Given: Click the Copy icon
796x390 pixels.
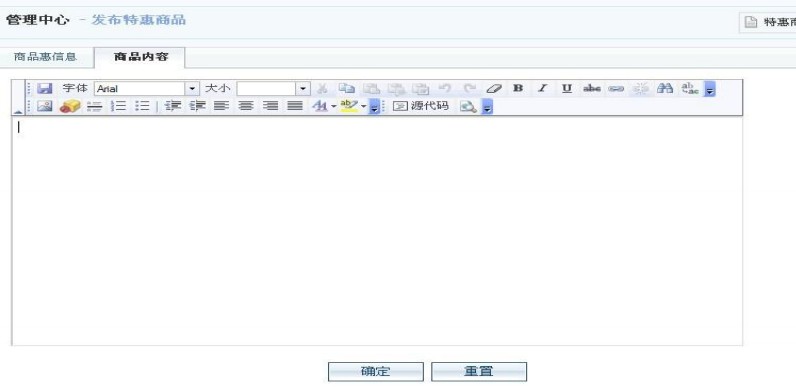Looking at the screenshot, I should 346,88.
